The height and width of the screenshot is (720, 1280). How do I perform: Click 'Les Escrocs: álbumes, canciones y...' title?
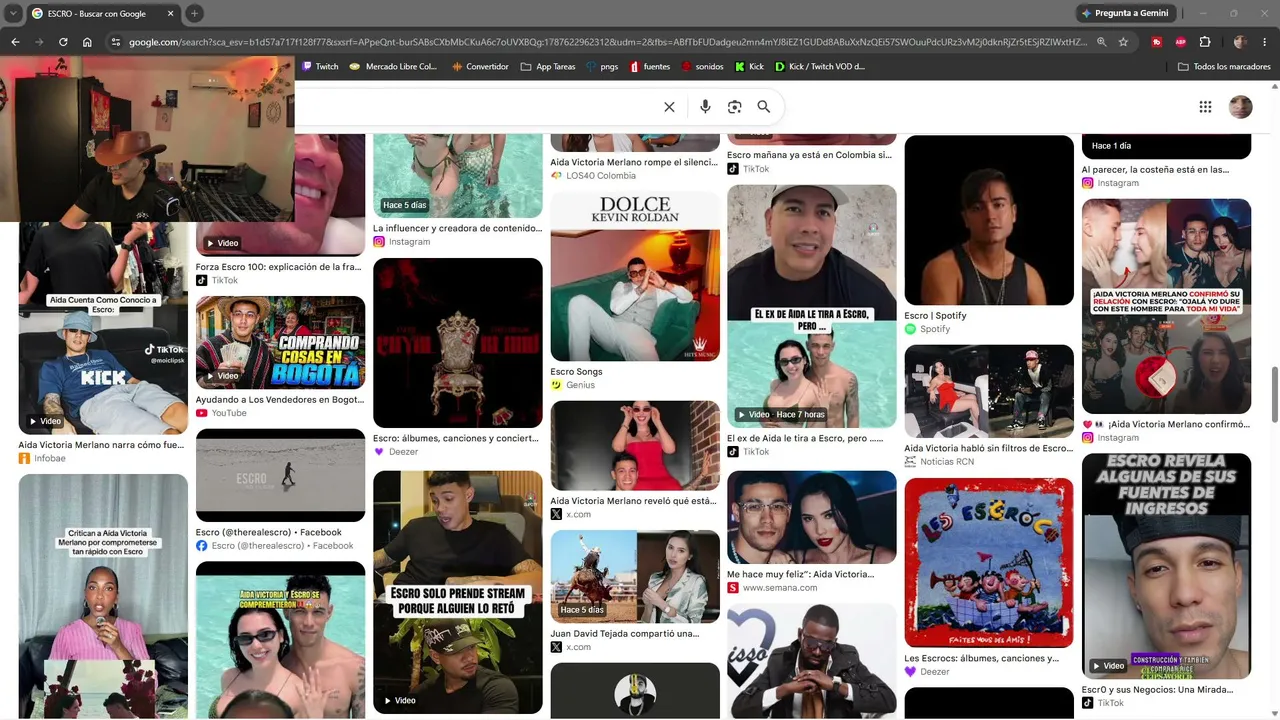click(x=981, y=659)
